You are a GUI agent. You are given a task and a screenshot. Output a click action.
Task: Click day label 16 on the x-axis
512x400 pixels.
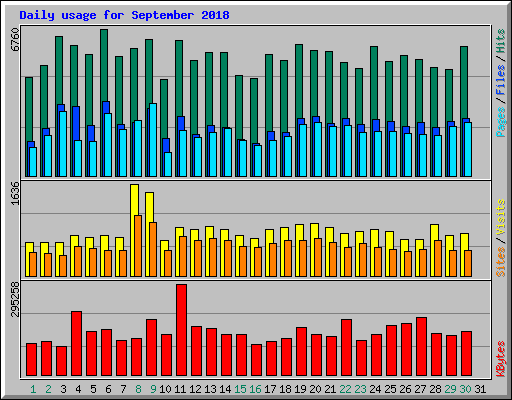255,389
